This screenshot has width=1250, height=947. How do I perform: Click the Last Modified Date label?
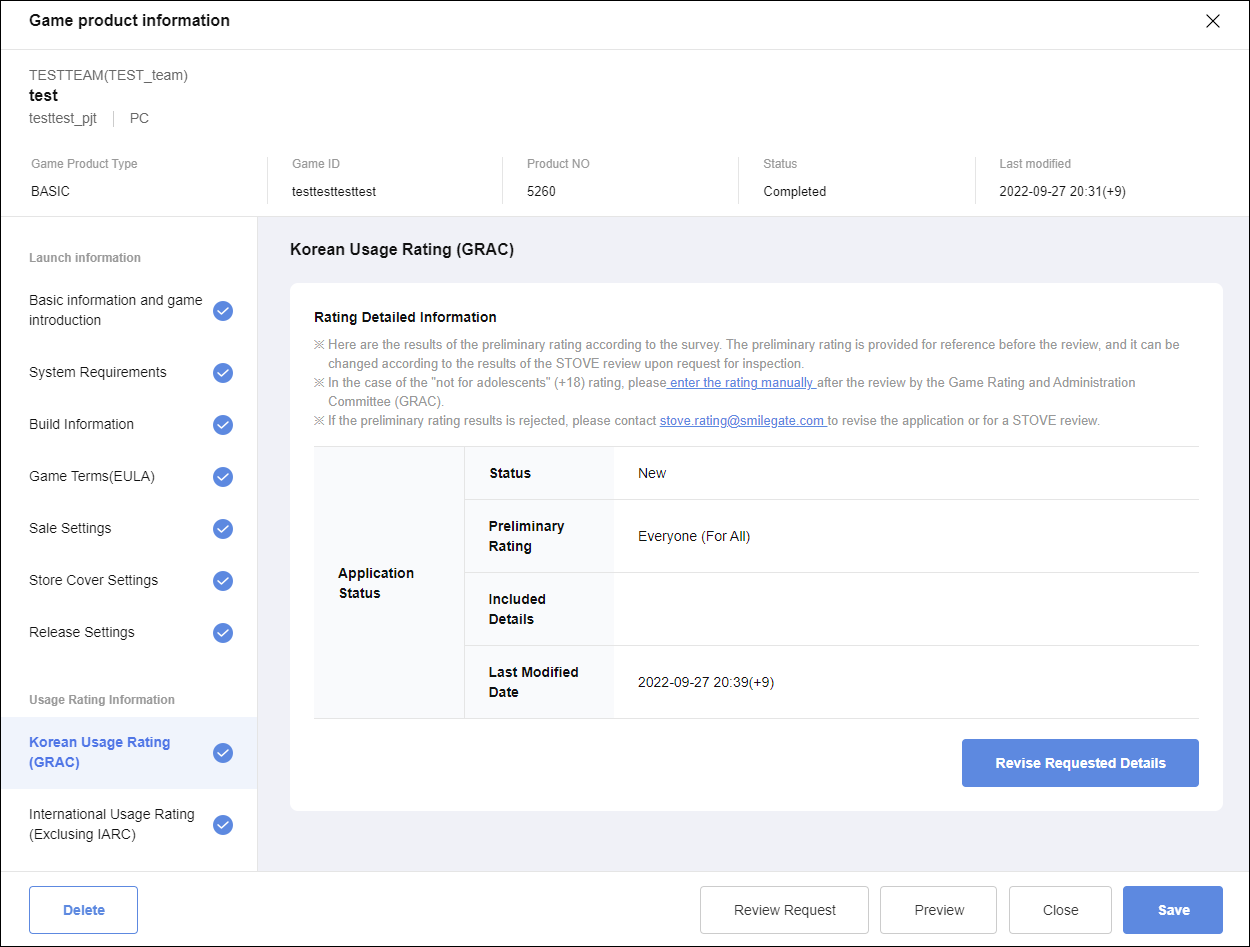534,682
